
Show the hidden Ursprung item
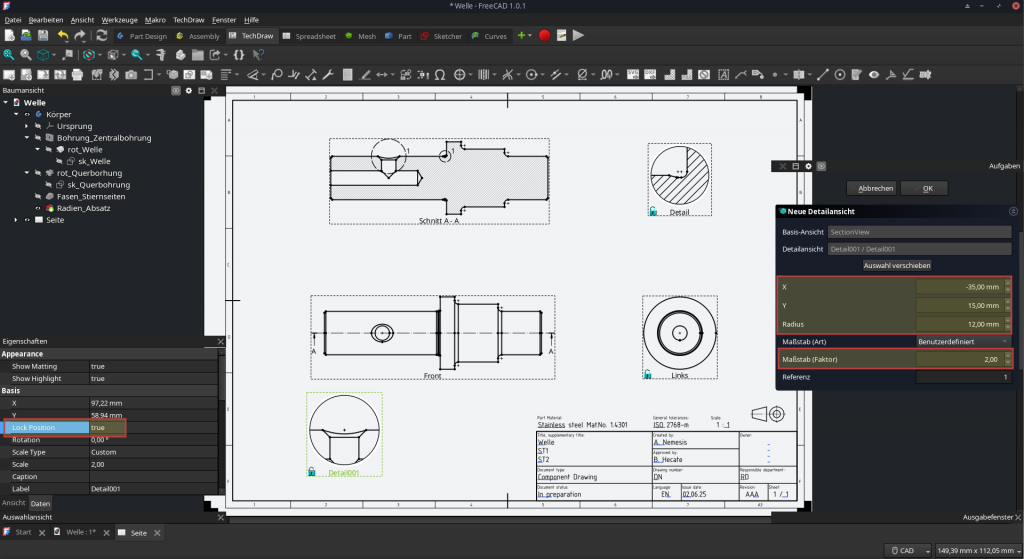point(38,127)
